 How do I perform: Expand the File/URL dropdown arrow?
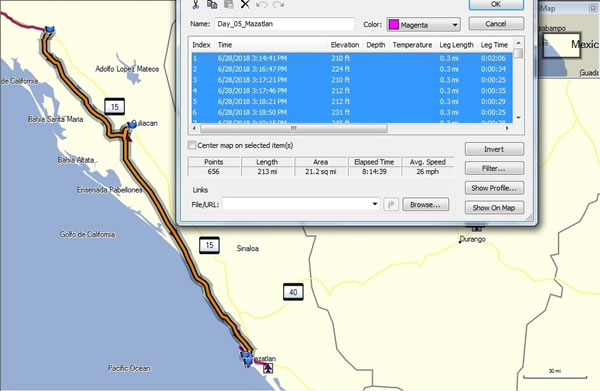375,204
